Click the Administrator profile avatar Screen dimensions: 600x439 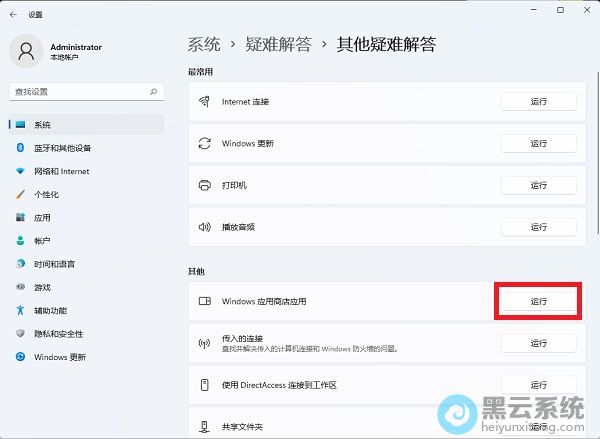point(27,51)
